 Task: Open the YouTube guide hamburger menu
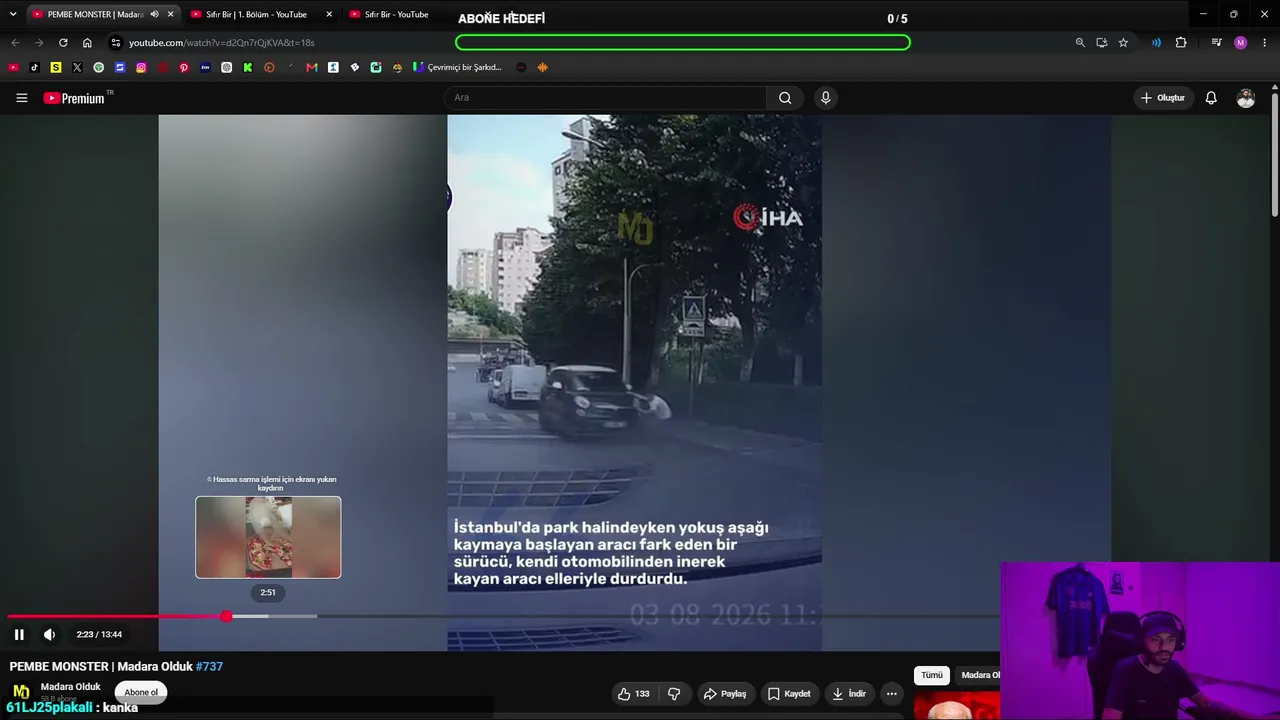click(x=21, y=98)
